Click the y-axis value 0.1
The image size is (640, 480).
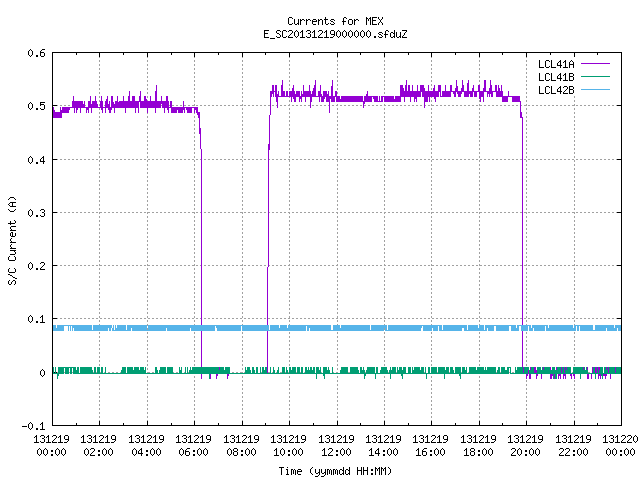pos(36,319)
